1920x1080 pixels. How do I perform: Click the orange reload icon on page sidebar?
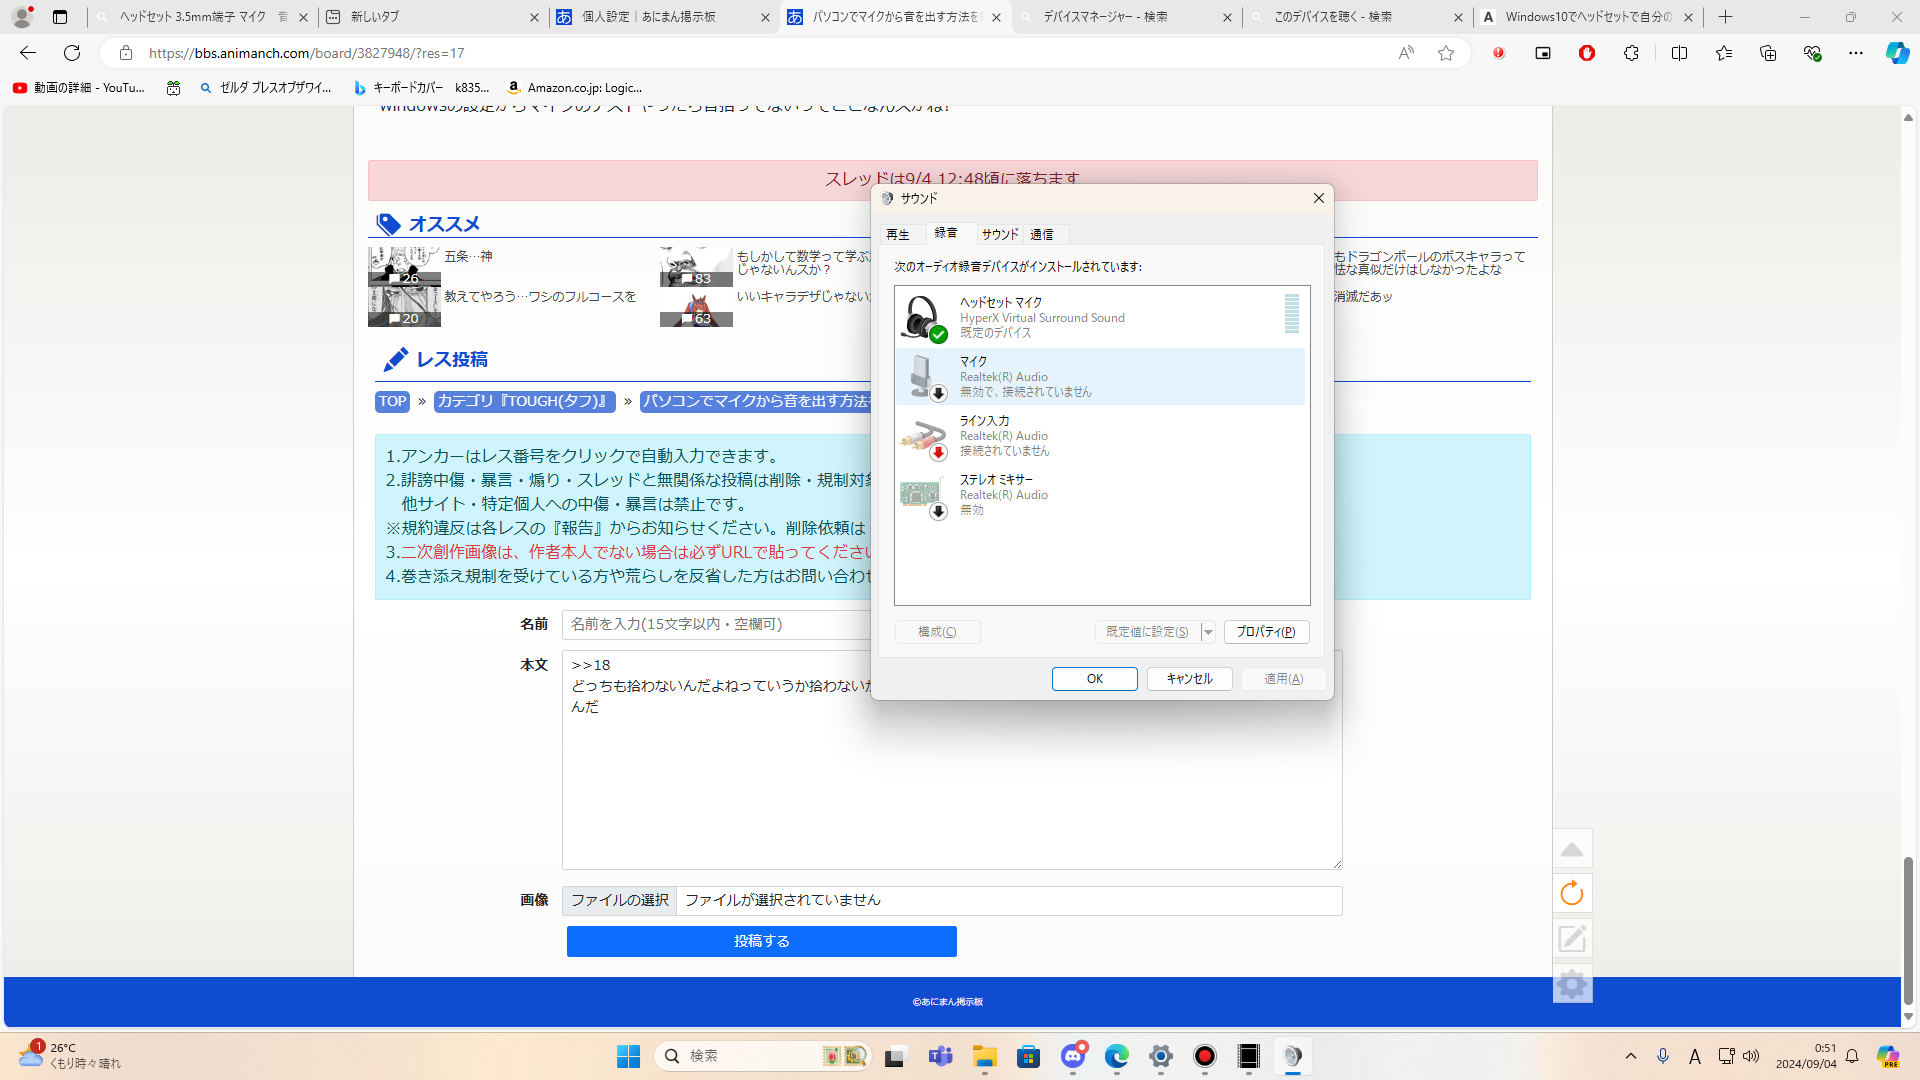pyautogui.click(x=1572, y=893)
